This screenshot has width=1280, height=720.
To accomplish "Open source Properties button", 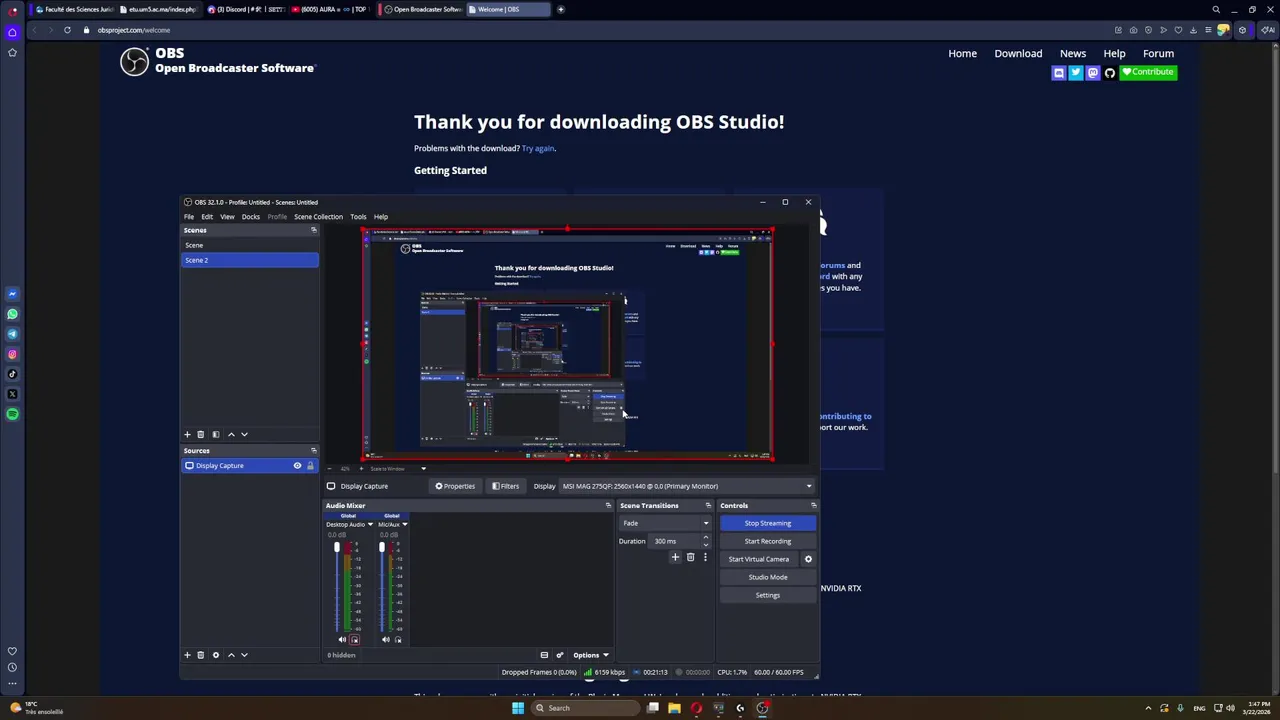I will click(455, 486).
